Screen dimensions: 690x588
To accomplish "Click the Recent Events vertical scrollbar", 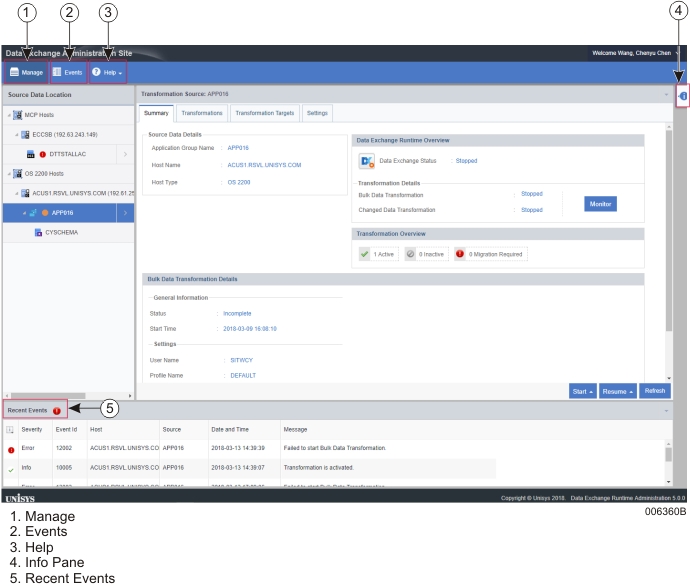I will [668, 454].
